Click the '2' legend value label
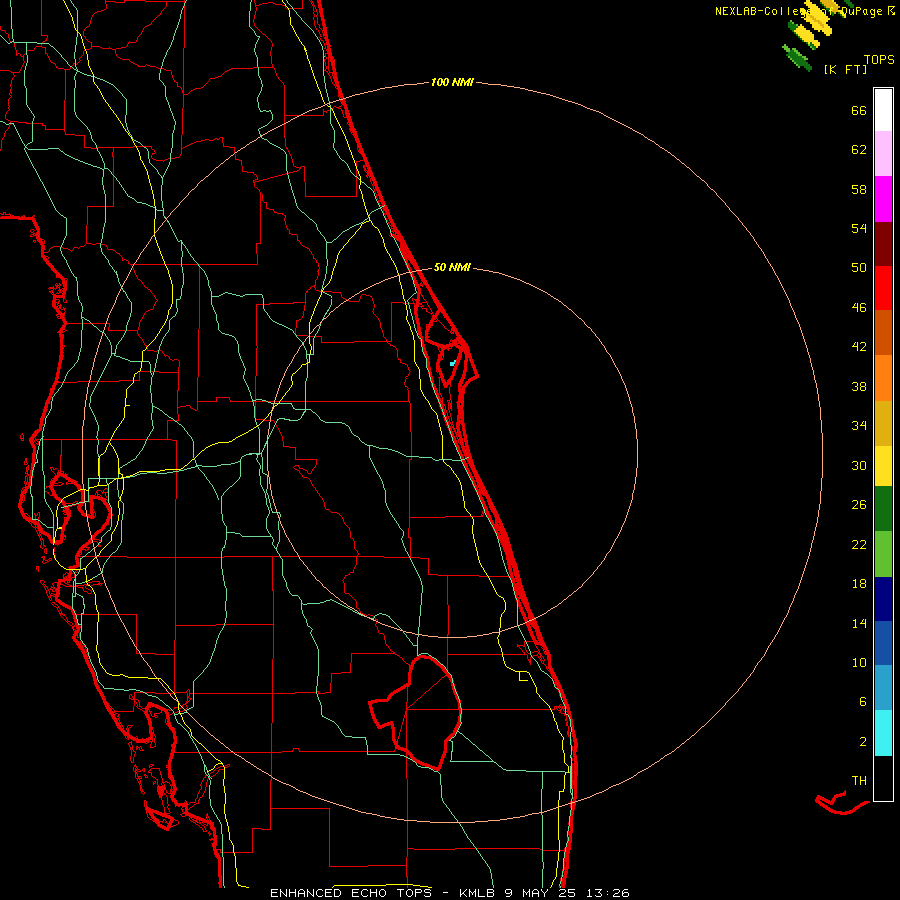Image resolution: width=900 pixels, height=900 pixels. [x=863, y=742]
